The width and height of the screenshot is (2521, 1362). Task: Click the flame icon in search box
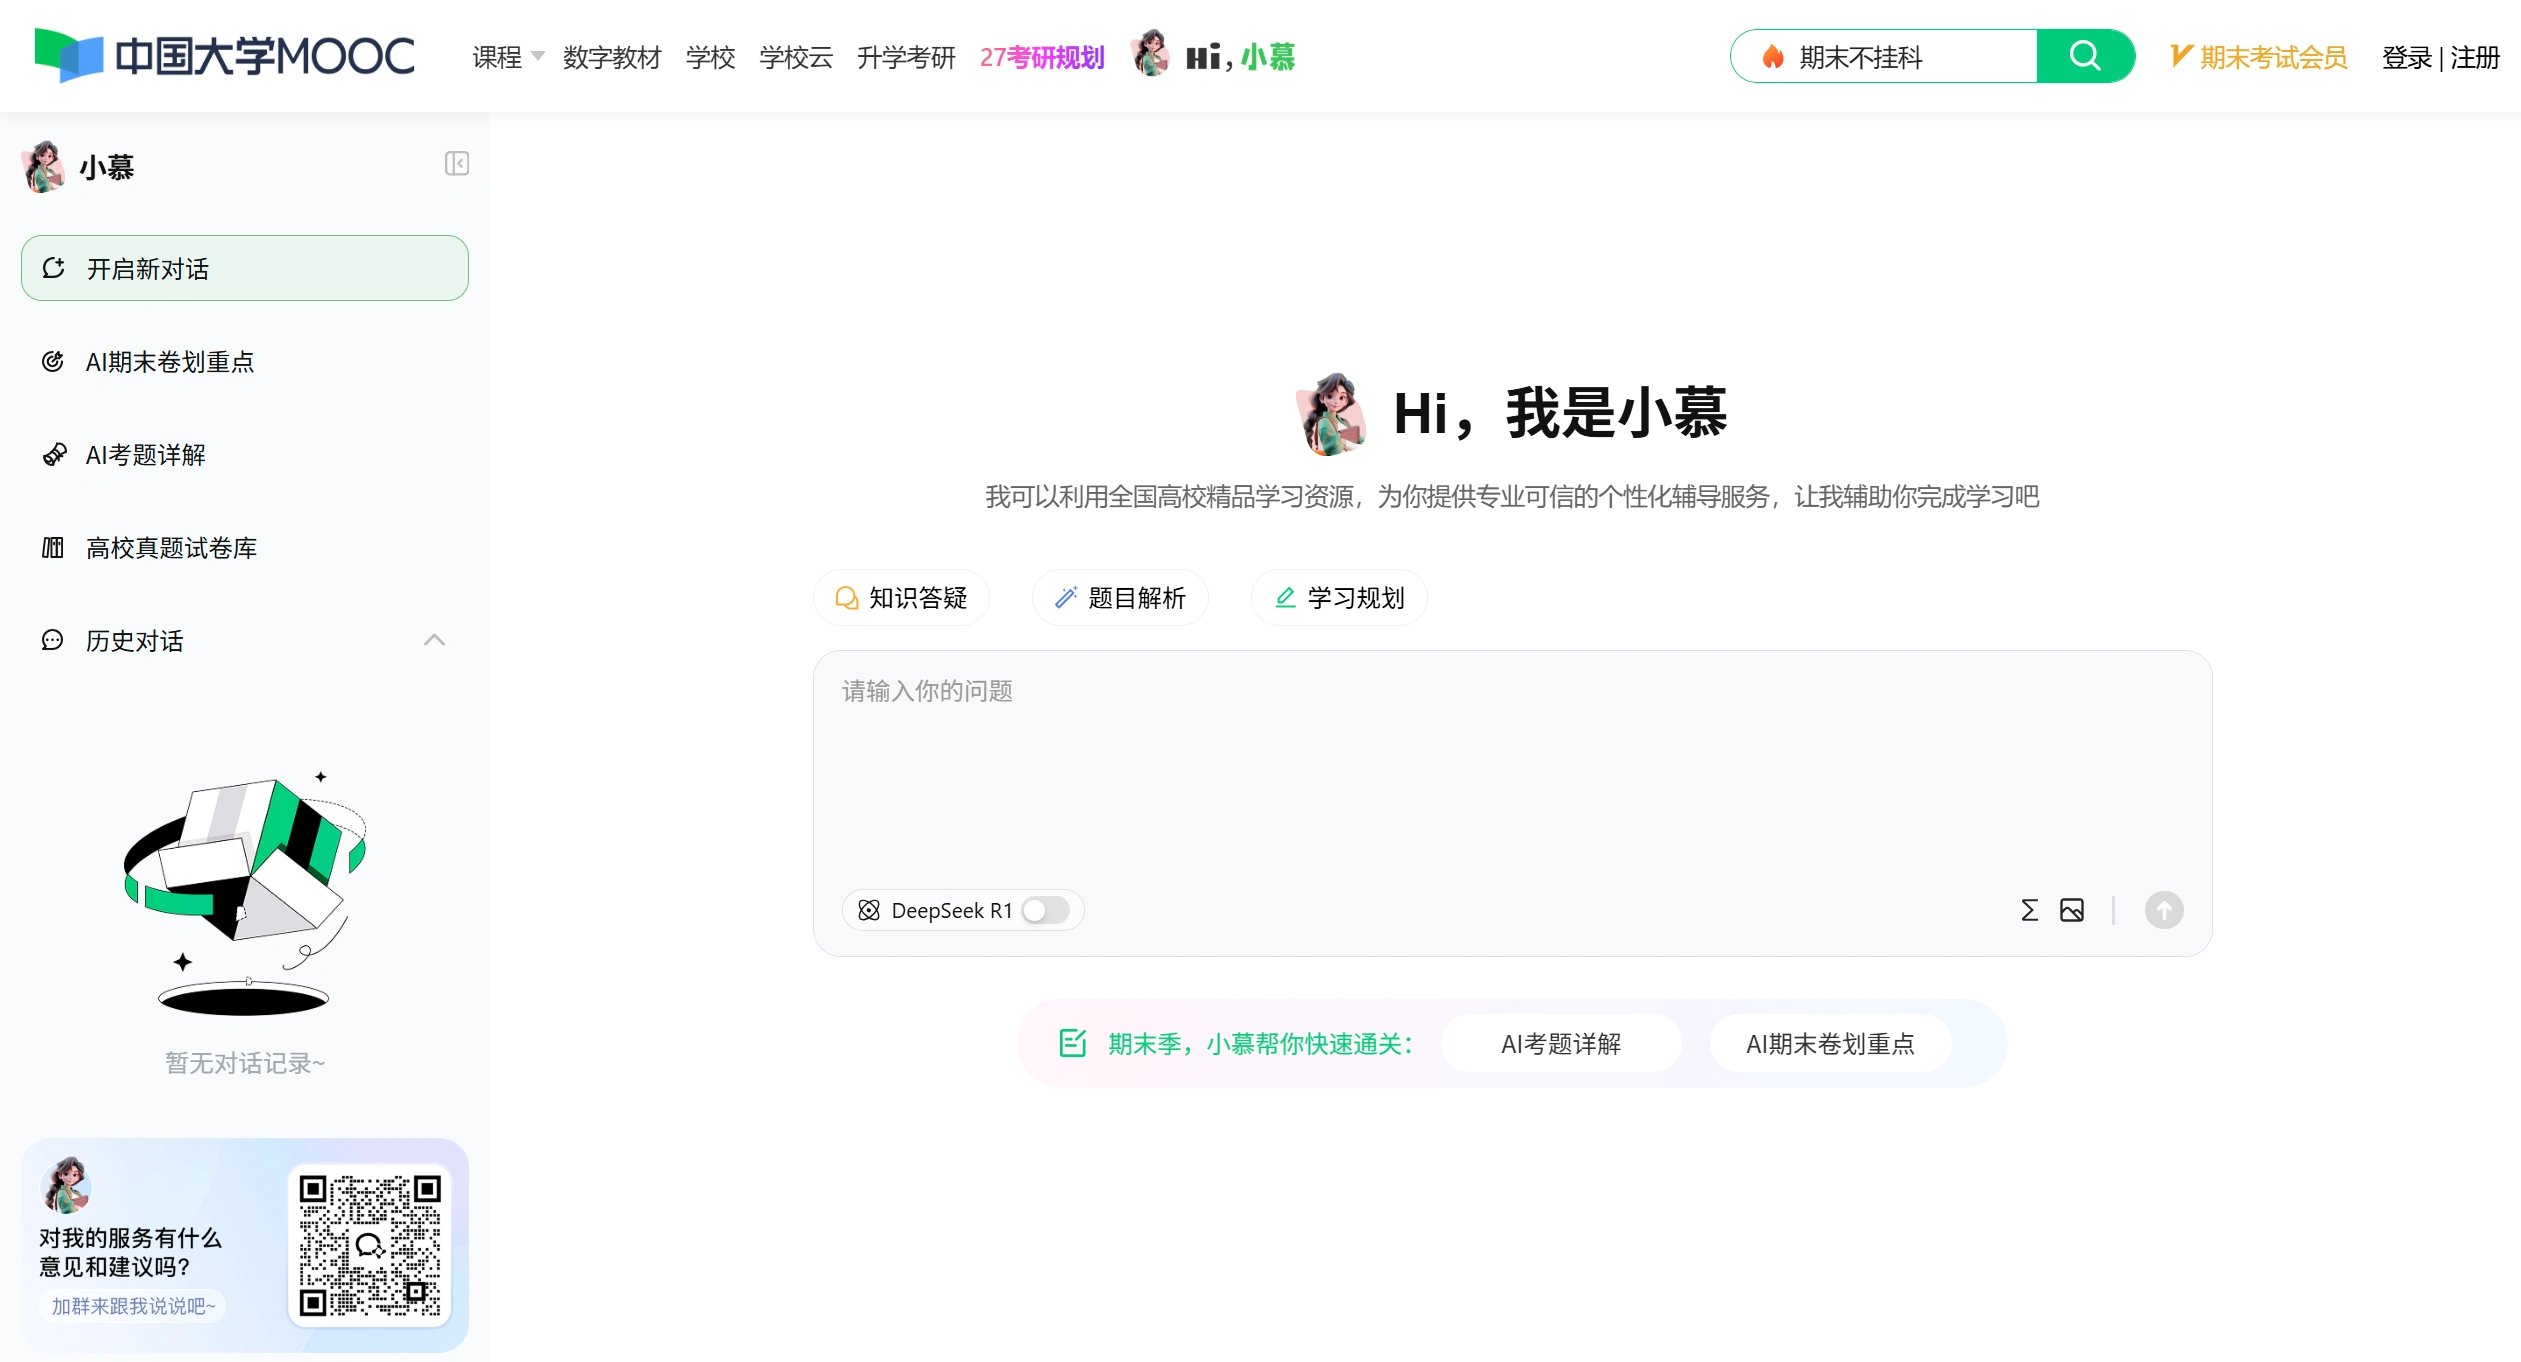point(1773,57)
